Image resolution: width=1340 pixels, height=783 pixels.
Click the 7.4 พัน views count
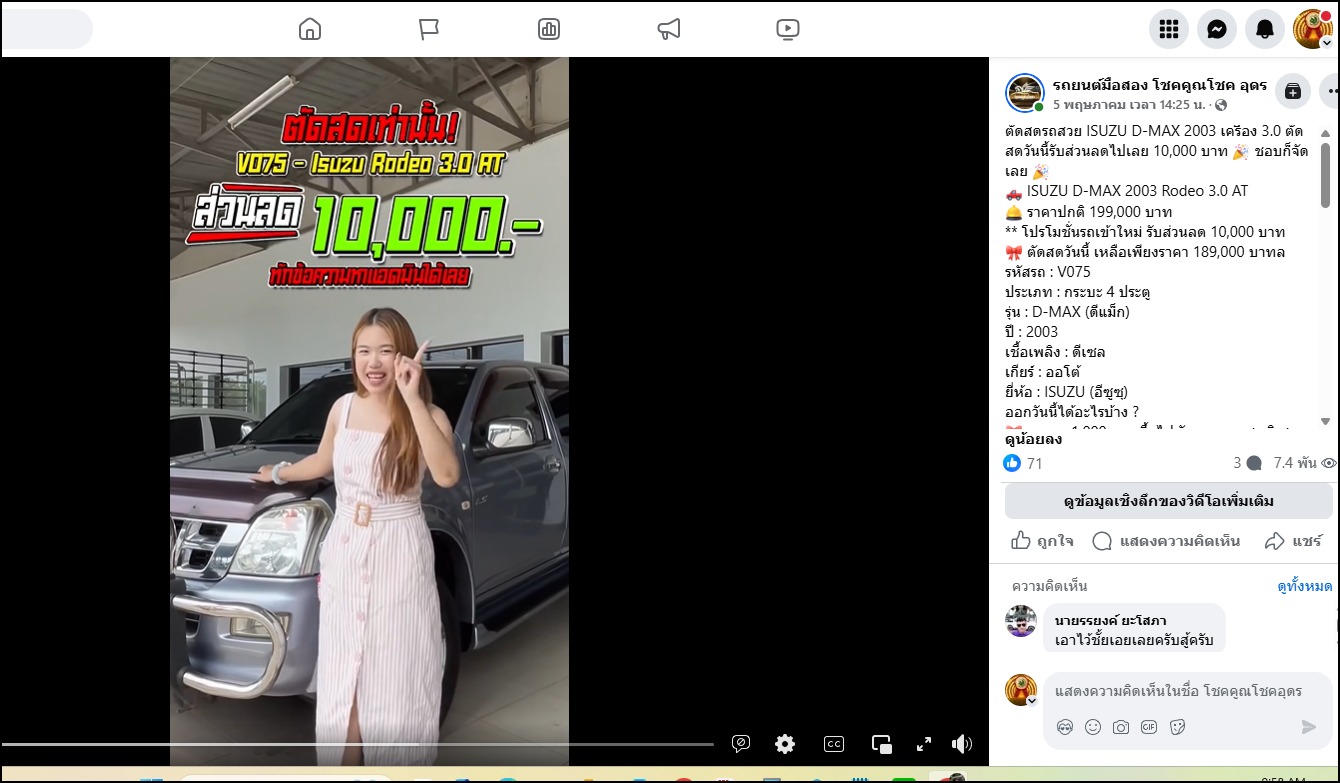[x=1304, y=463]
